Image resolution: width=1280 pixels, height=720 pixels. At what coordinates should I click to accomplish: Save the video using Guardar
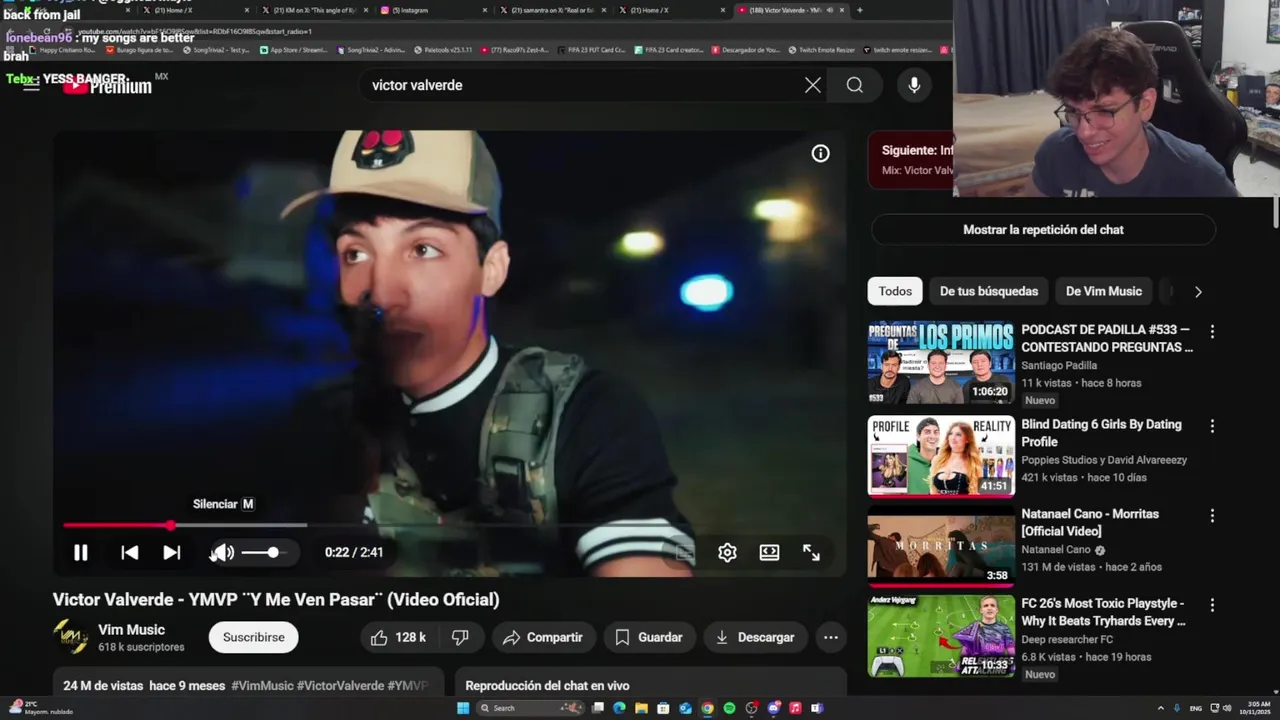click(x=649, y=637)
